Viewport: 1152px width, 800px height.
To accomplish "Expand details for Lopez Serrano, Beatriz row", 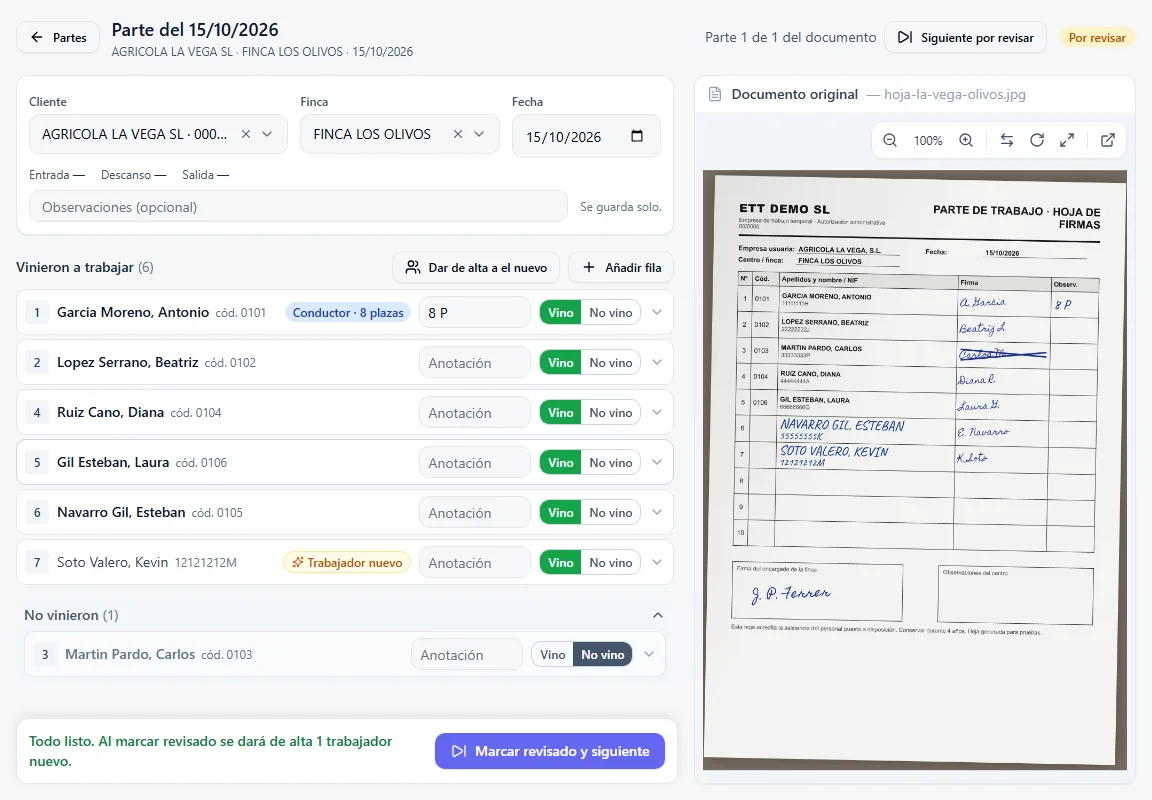I will click(x=657, y=362).
